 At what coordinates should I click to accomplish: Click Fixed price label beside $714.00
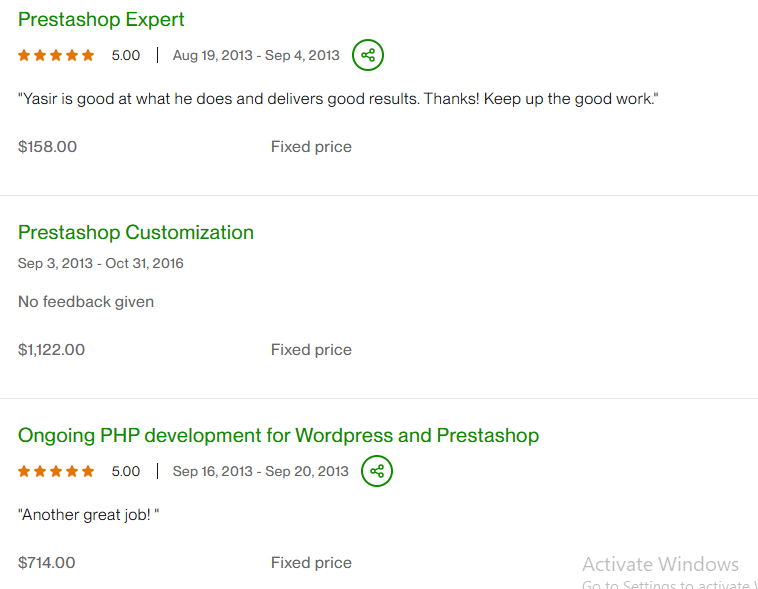tap(311, 563)
